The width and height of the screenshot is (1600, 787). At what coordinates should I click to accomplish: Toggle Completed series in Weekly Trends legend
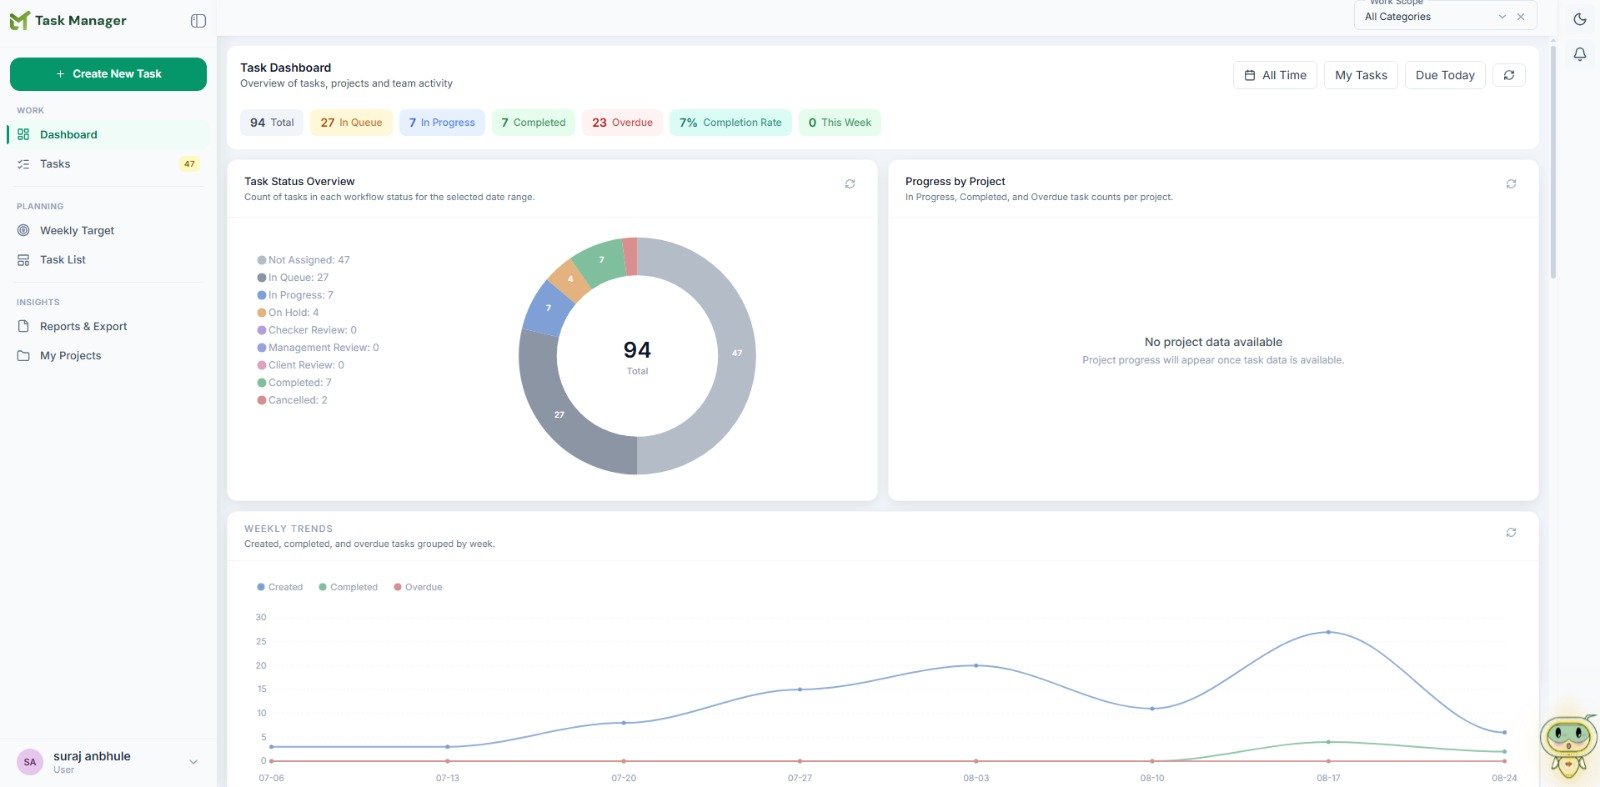click(x=348, y=587)
